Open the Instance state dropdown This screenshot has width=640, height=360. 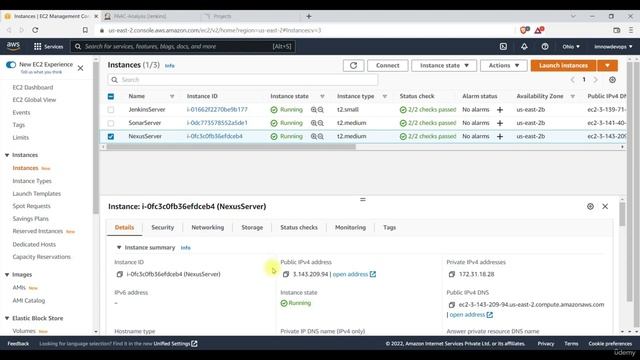pos(444,65)
